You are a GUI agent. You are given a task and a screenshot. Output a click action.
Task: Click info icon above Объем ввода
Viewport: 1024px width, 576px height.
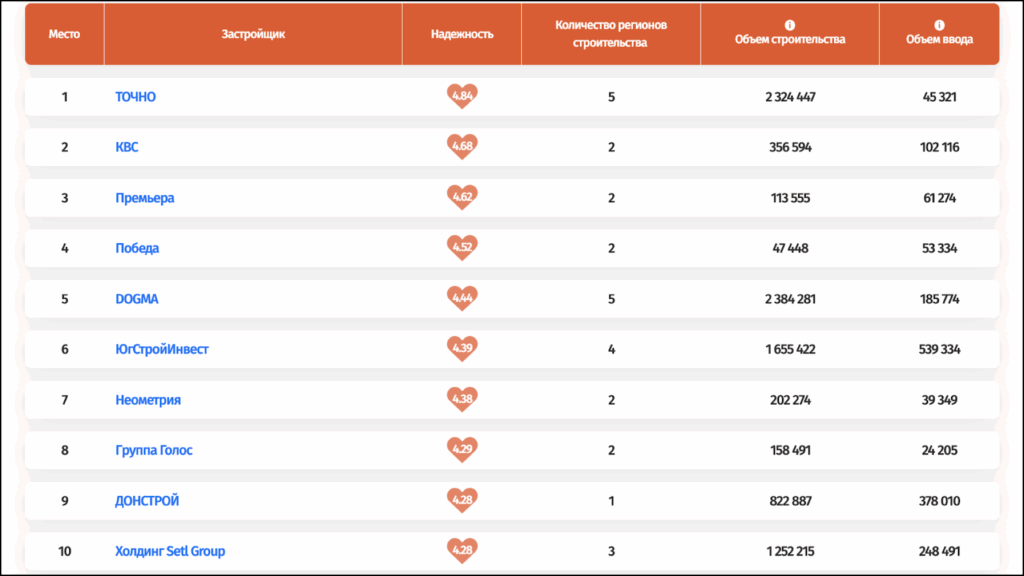tap(939, 25)
